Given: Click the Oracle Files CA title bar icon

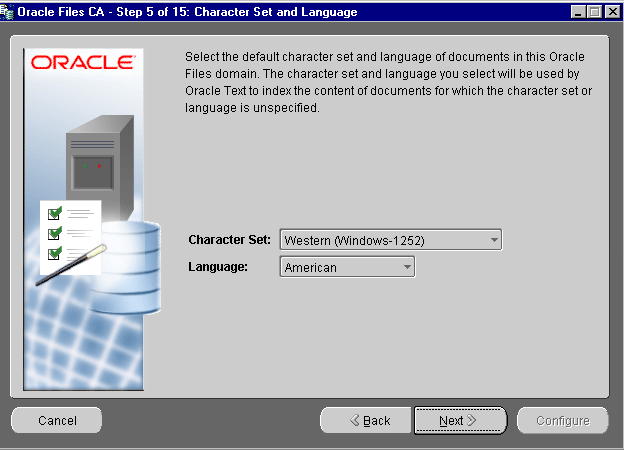Looking at the screenshot, I should pyautogui.click(x=7, y=12).
